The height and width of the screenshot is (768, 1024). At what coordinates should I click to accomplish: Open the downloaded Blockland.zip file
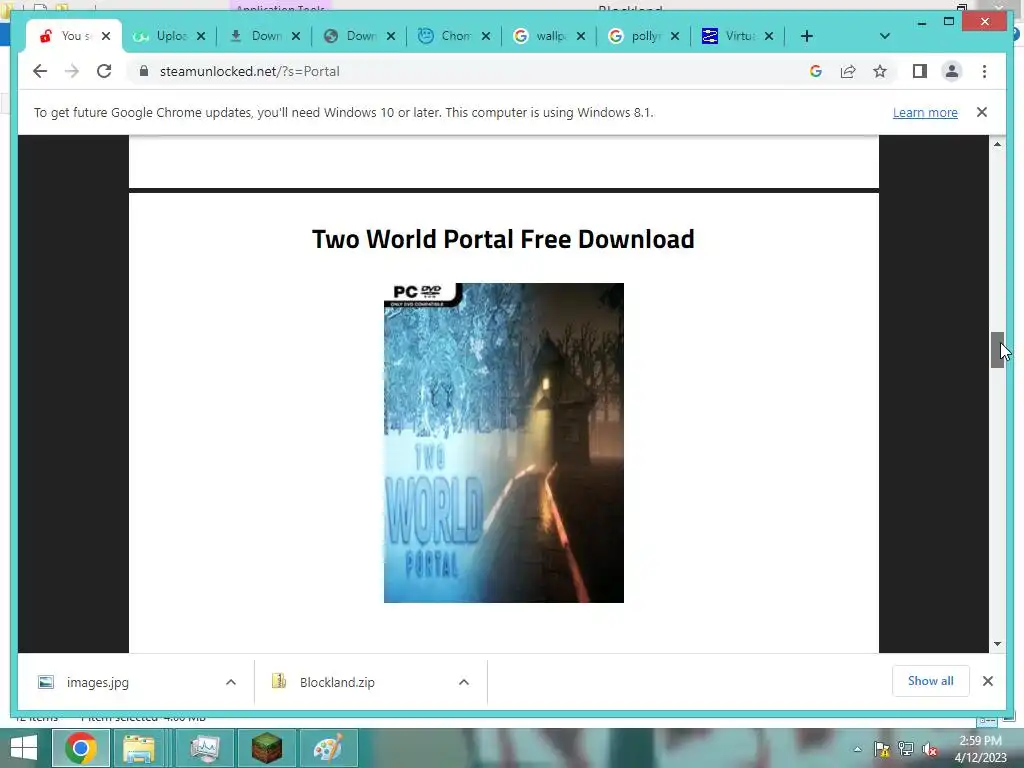(337, 682)
